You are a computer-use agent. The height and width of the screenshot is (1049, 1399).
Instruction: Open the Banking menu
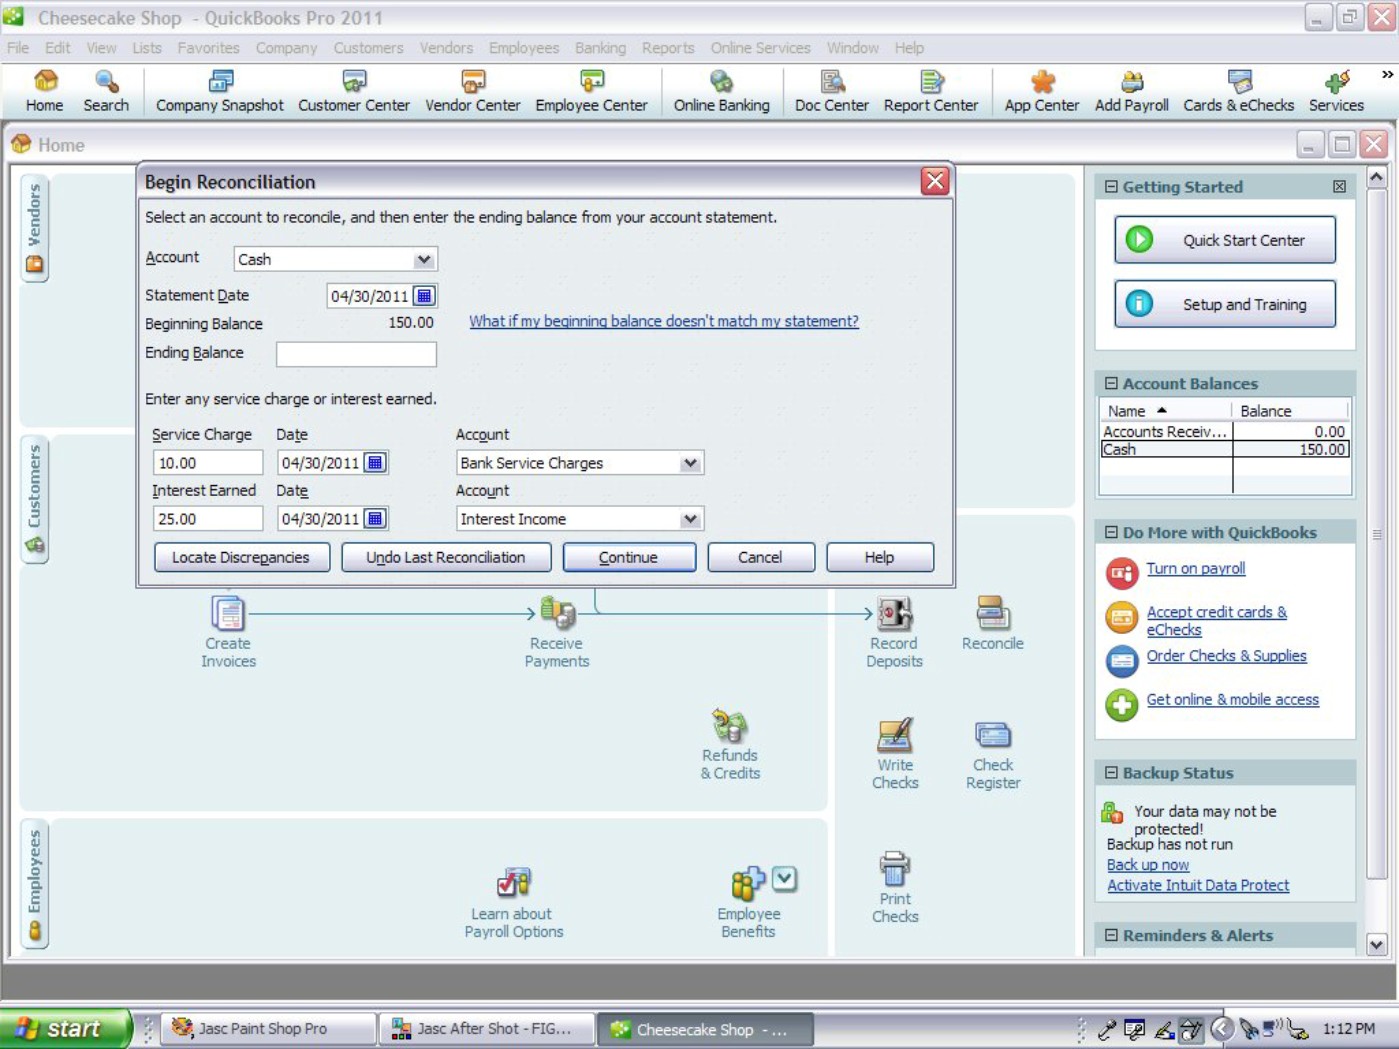click(x=600, y=48)
